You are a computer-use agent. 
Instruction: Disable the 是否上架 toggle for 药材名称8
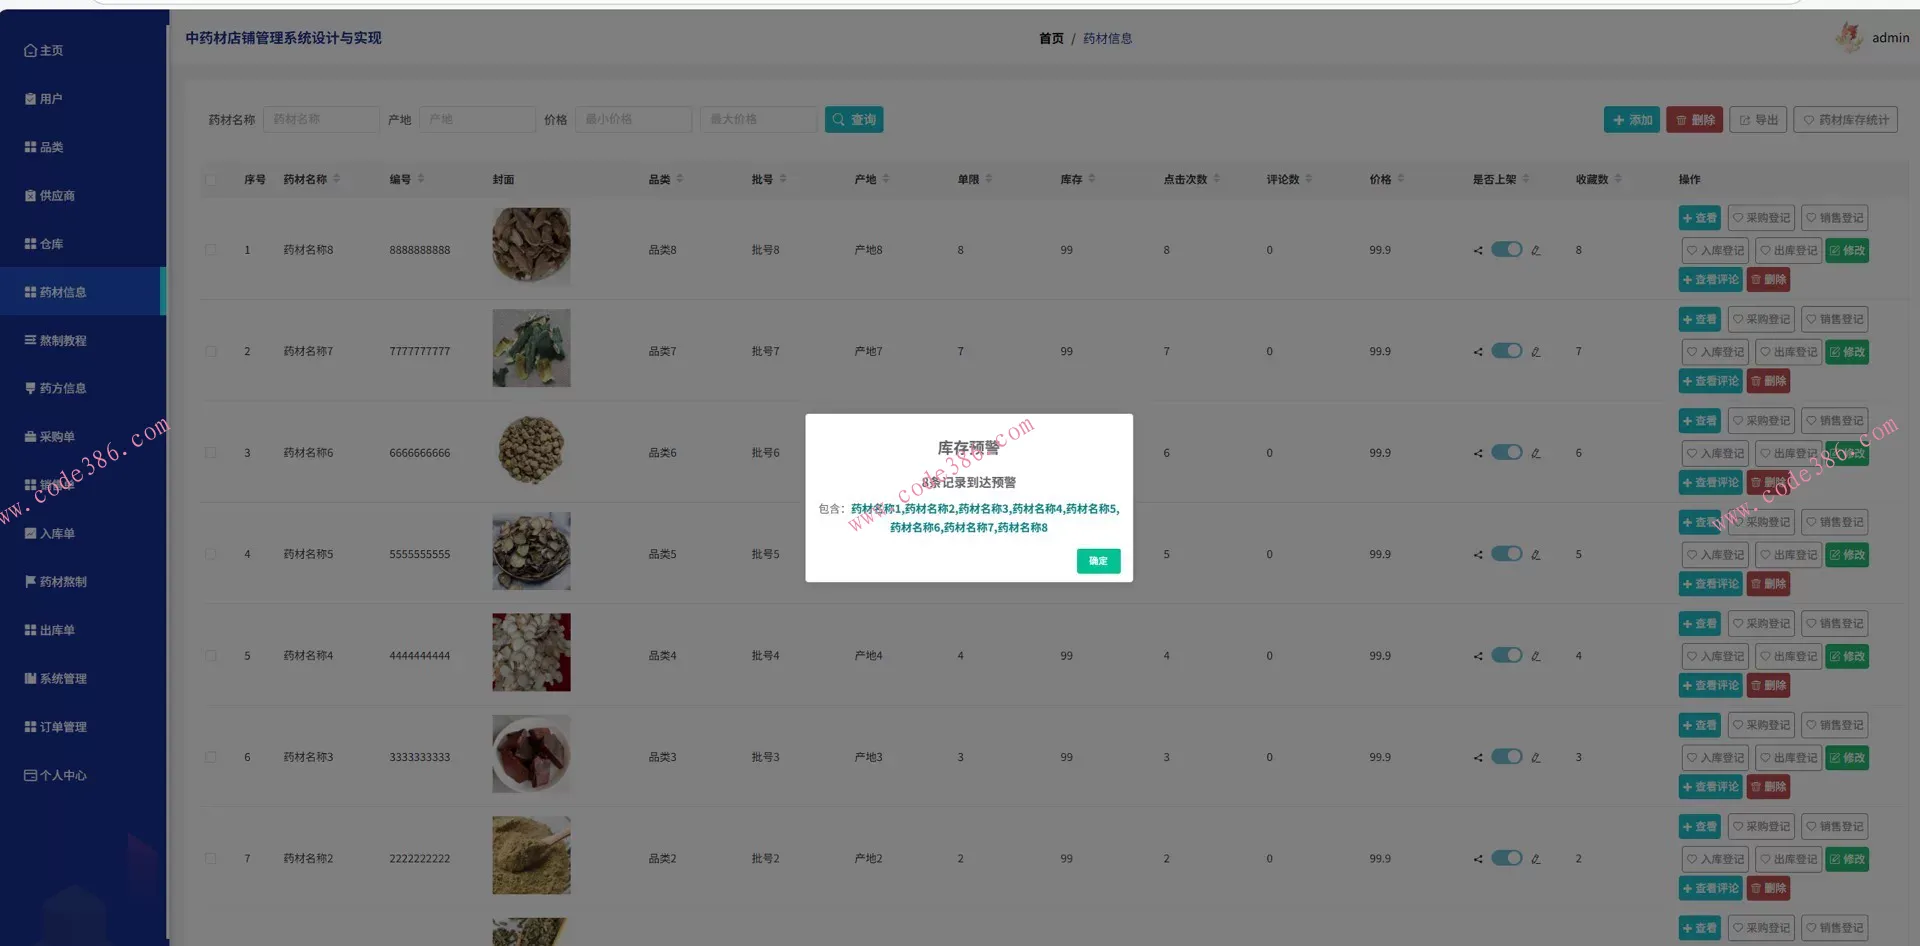pyautogui.click(x=1506, y=250)
